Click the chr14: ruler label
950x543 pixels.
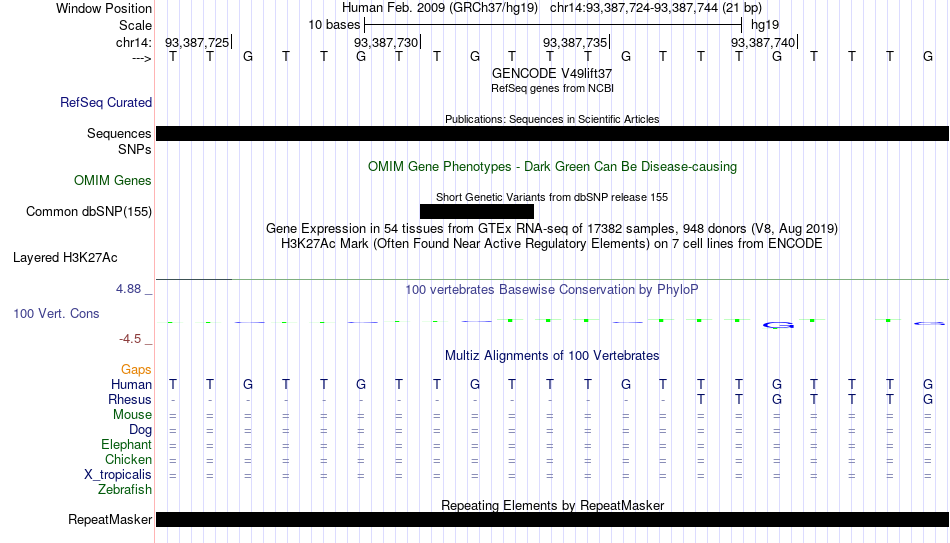click(134, 42)
